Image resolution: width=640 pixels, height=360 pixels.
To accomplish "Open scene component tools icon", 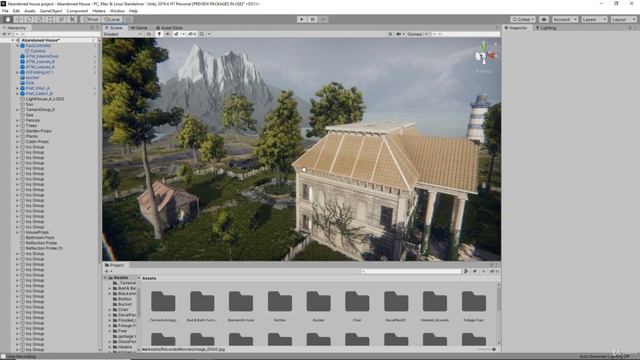I will tap(390, 34).
